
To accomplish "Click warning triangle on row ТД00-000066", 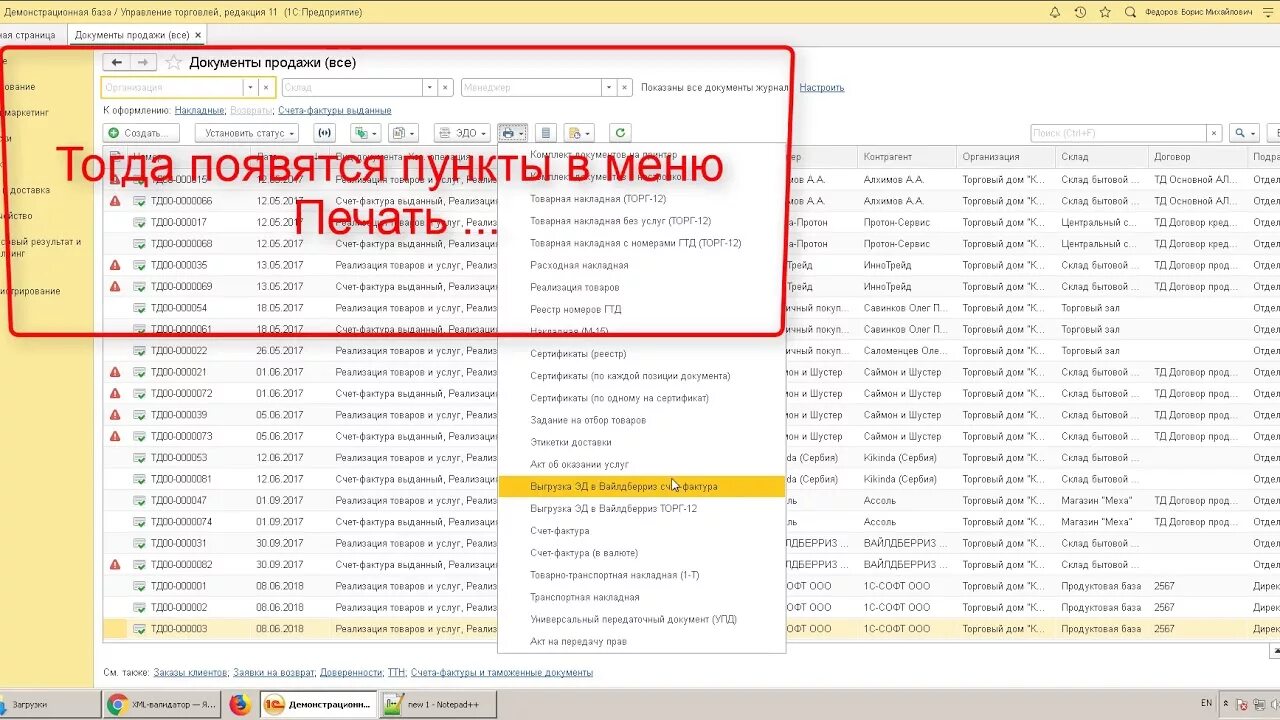I will tap(115, 201).
